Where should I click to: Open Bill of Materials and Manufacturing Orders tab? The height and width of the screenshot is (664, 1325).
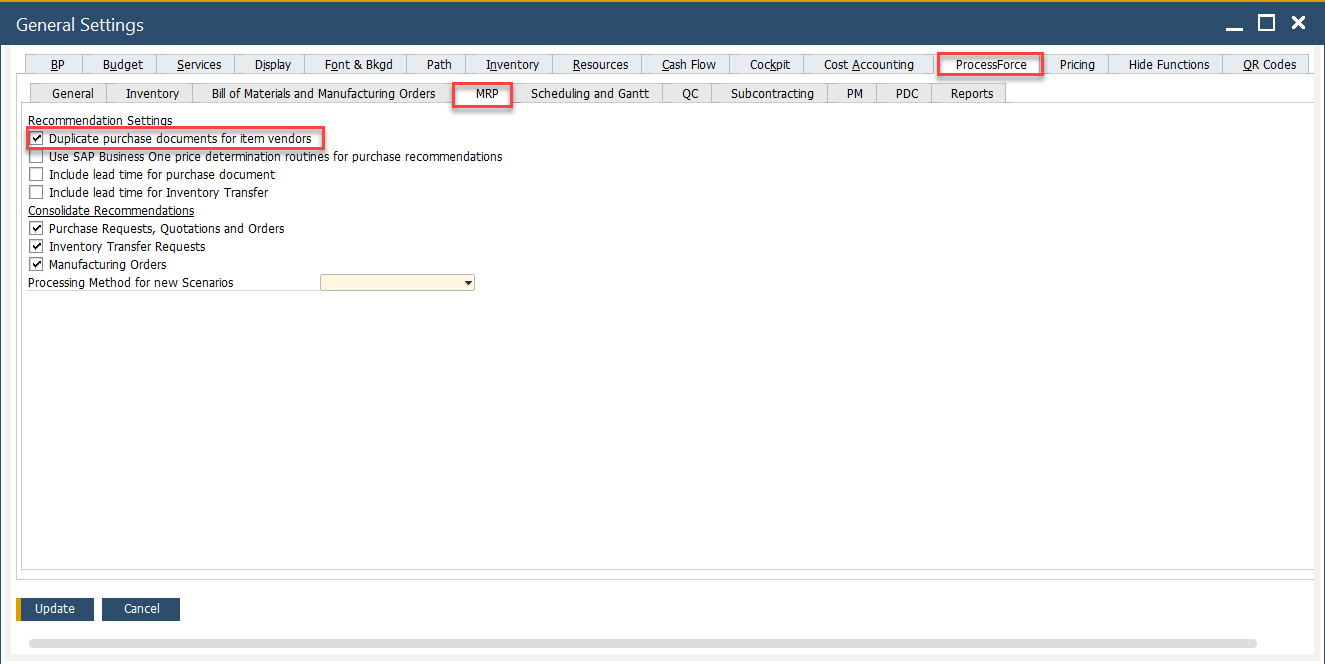(x=323, y=94)
